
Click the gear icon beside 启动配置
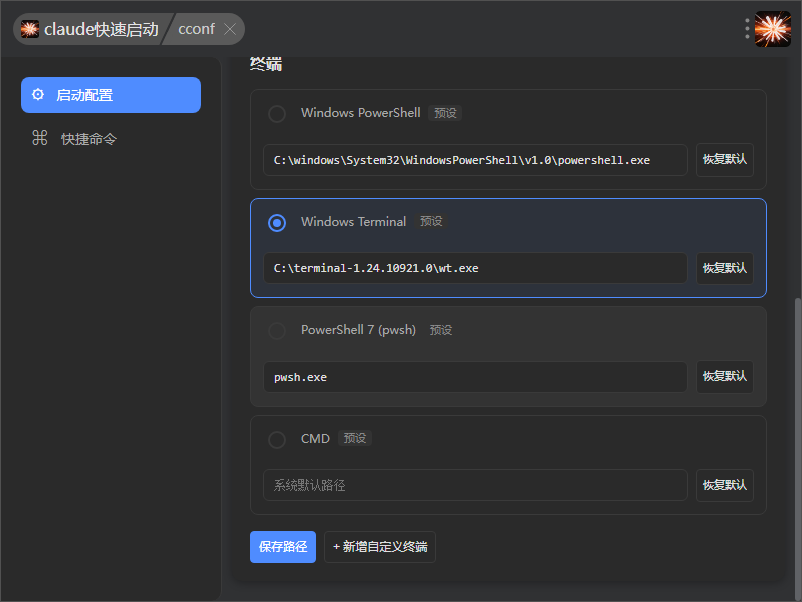38,95
